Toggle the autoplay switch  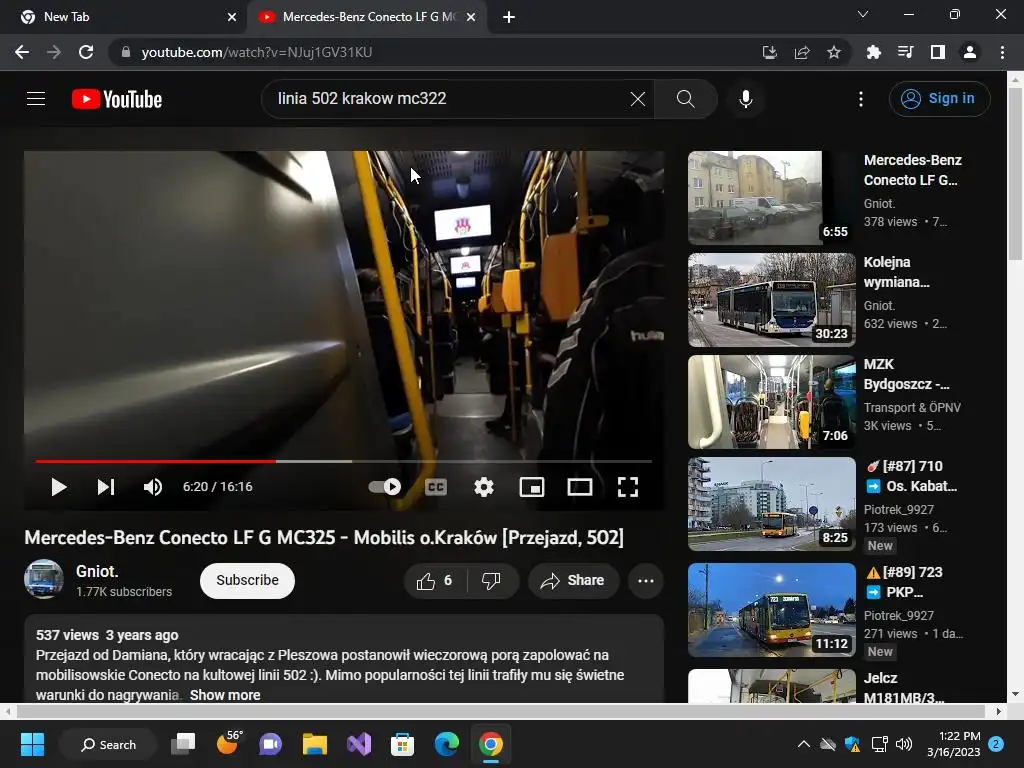(384, 487)
